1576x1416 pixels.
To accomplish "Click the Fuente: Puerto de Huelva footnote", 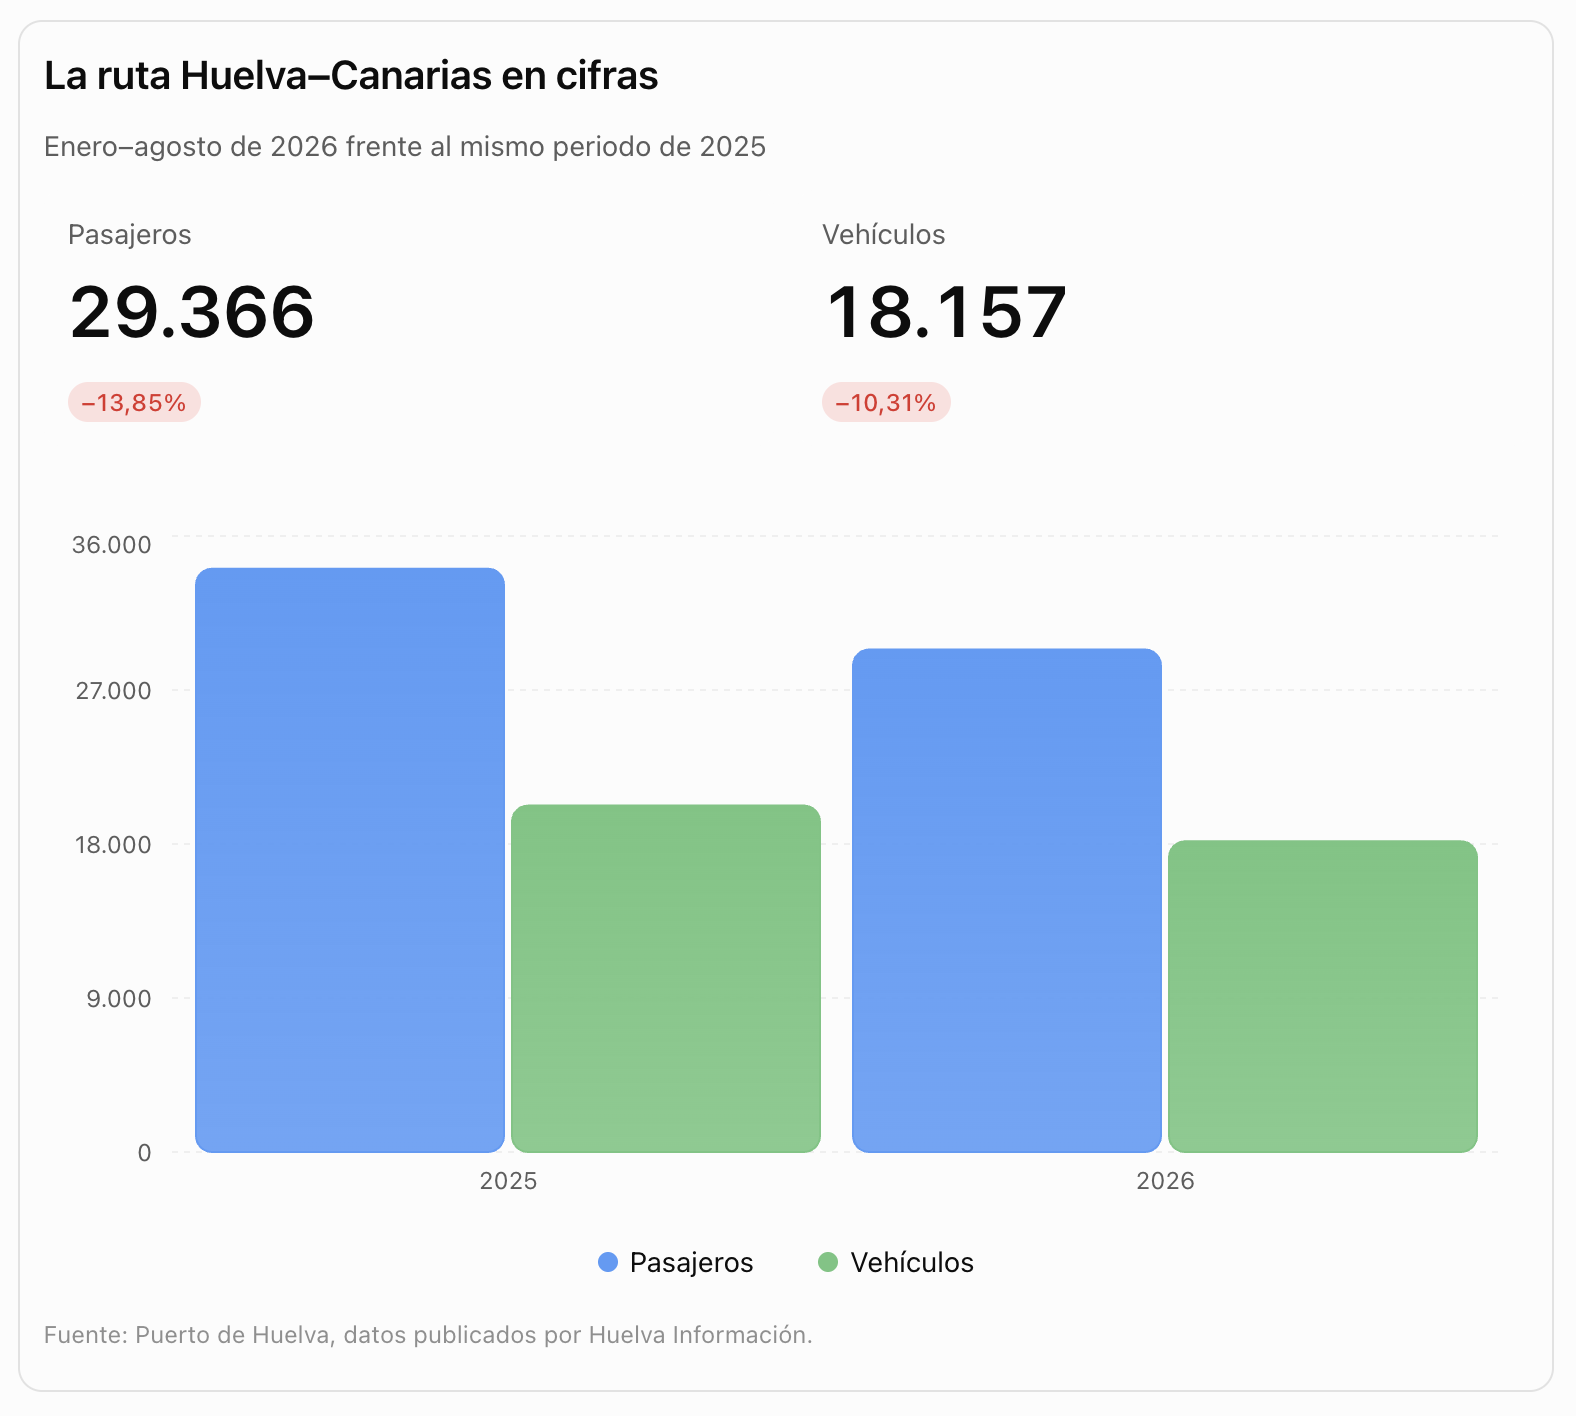I will pos(428,1335).
